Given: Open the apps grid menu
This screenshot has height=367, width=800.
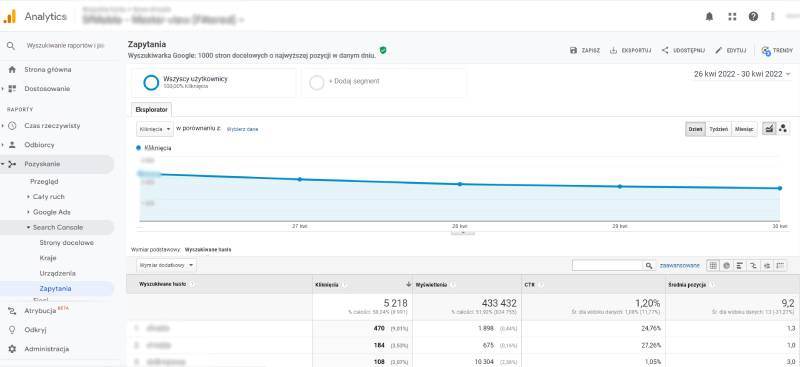Looking at the screenshot, I should point(732,16).
